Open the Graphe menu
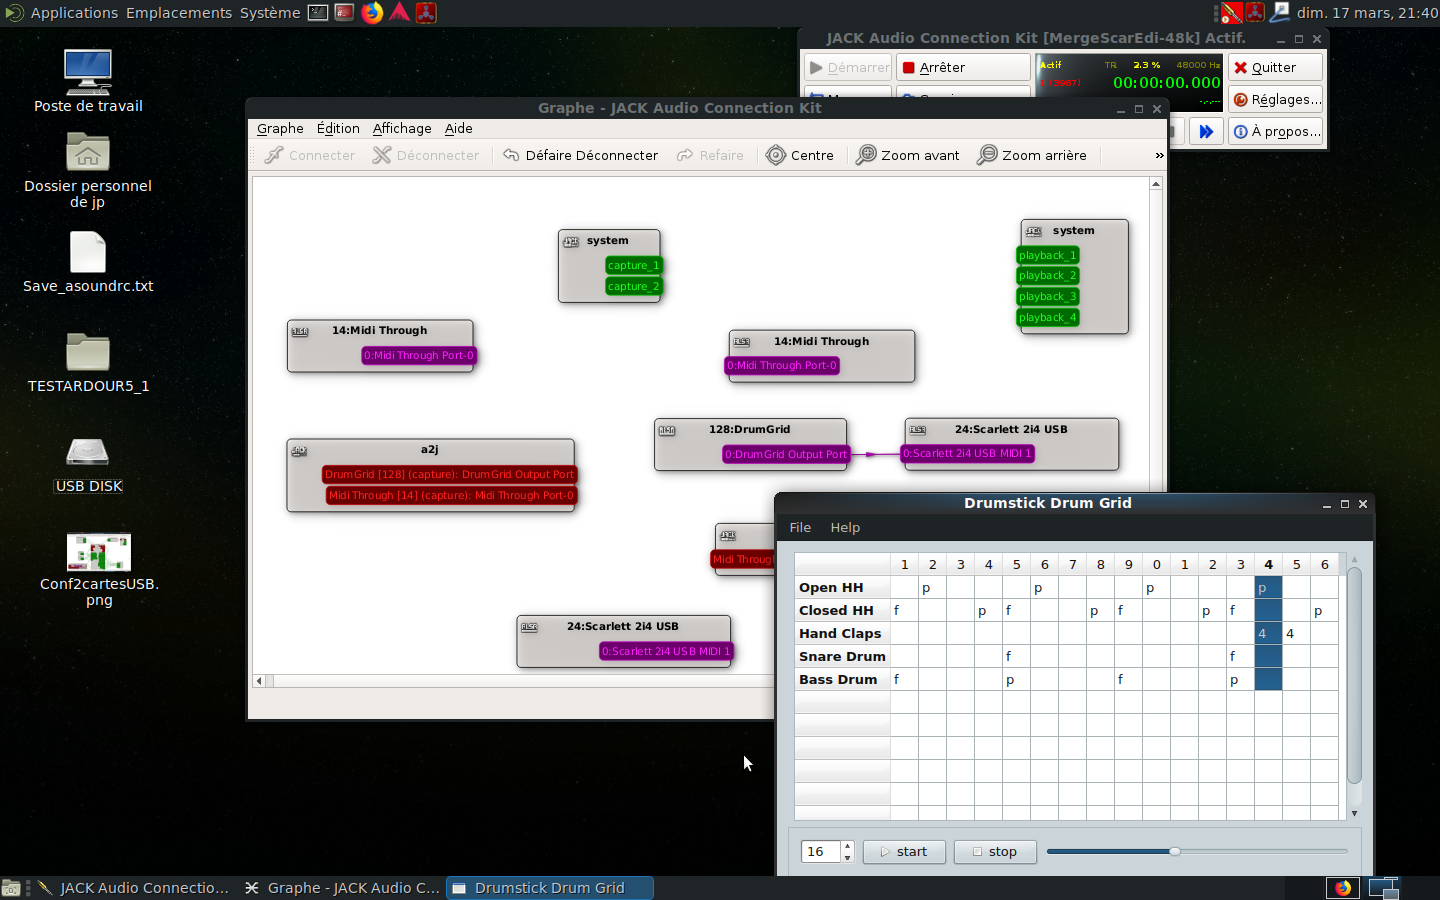This screenshot has width=1440, height=900. [280, 128]
